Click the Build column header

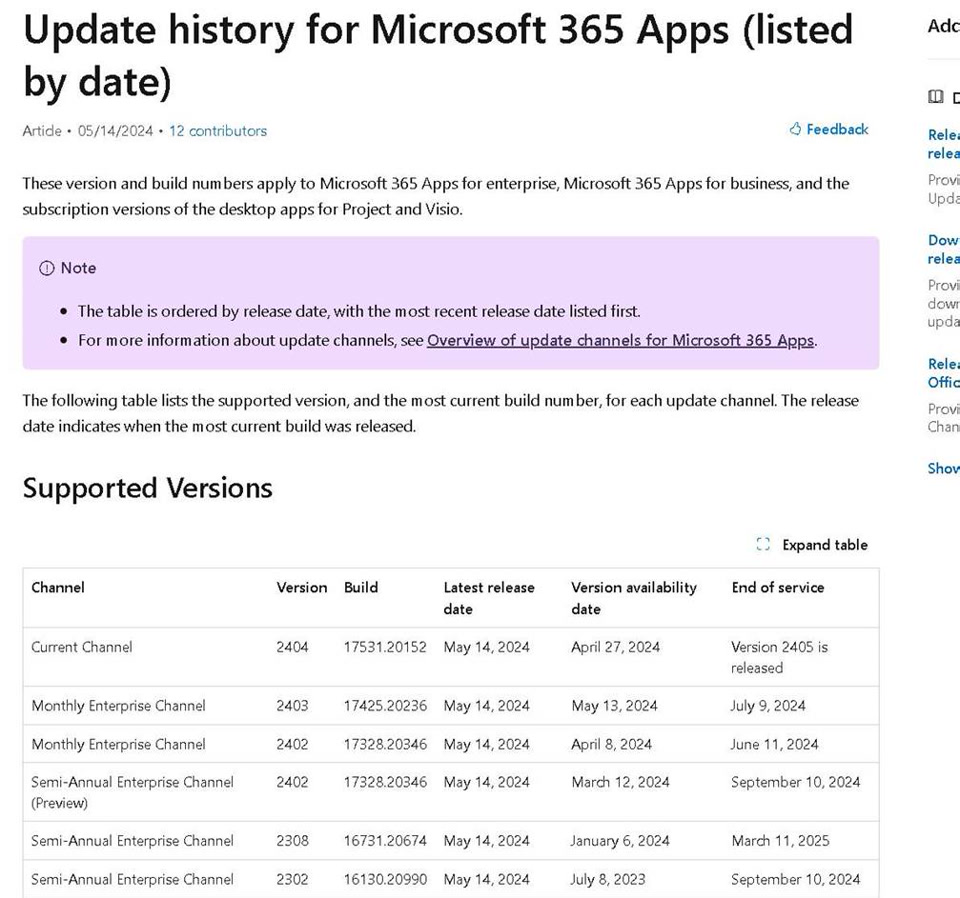(x=361, y=588)
